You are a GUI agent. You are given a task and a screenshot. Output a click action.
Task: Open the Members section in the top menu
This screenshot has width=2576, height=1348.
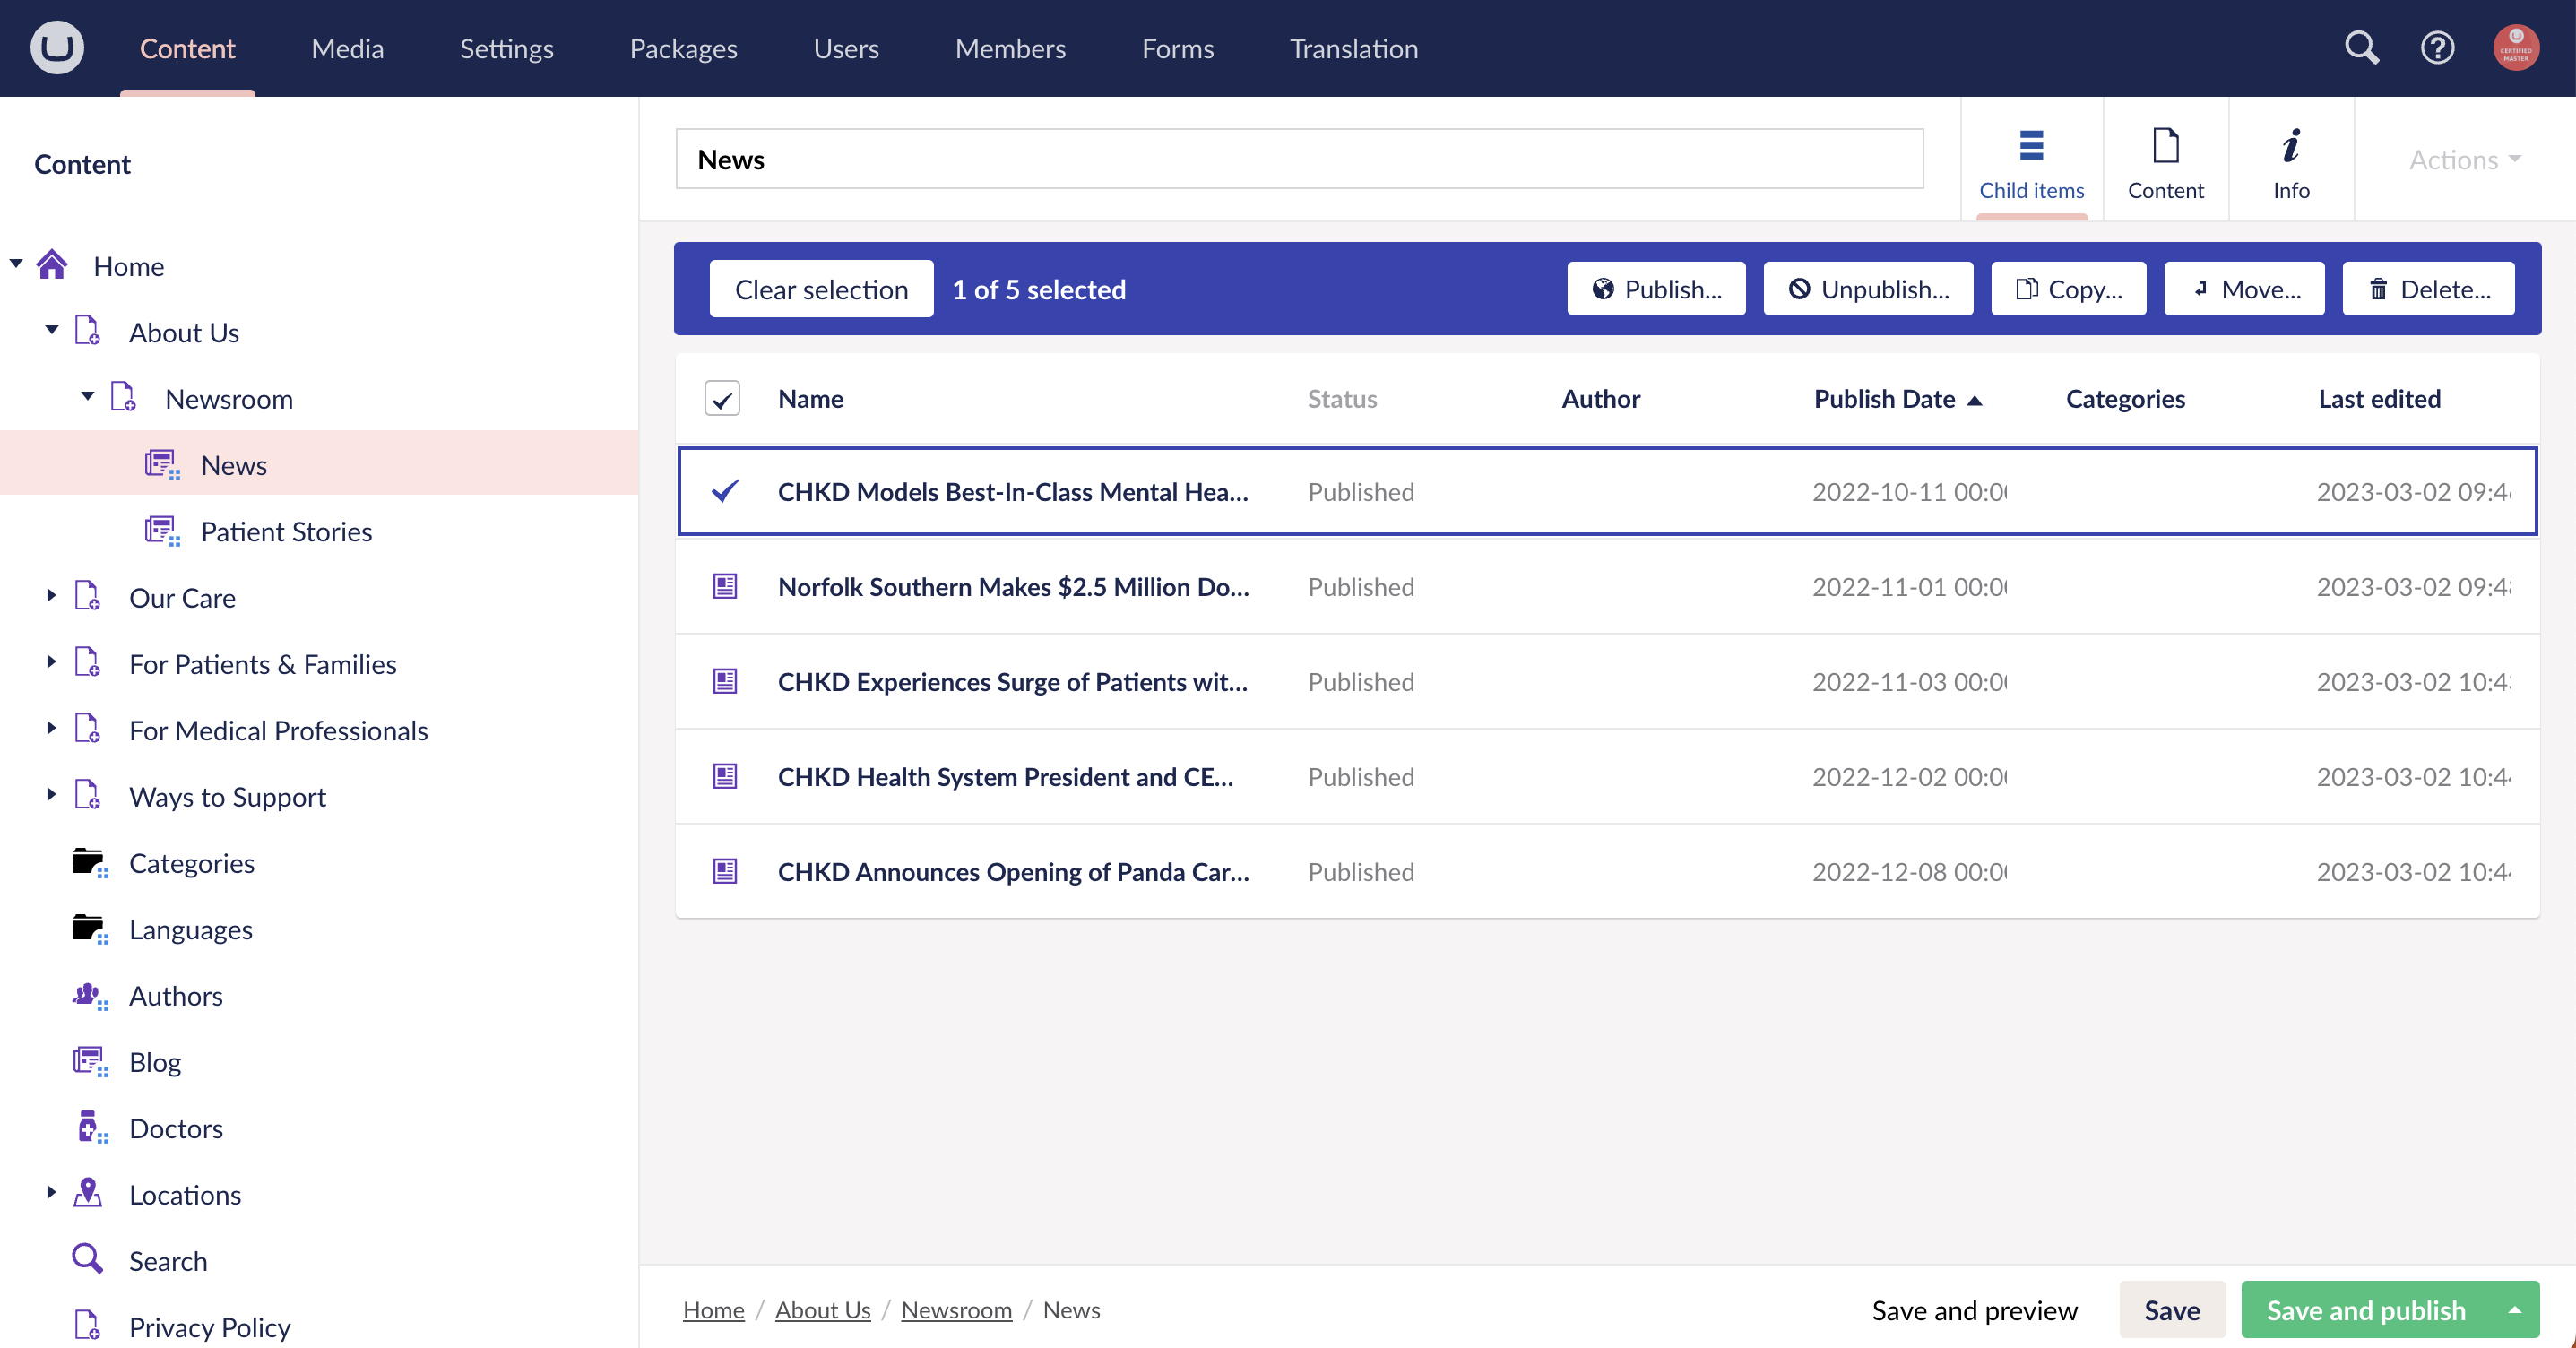1010,47
